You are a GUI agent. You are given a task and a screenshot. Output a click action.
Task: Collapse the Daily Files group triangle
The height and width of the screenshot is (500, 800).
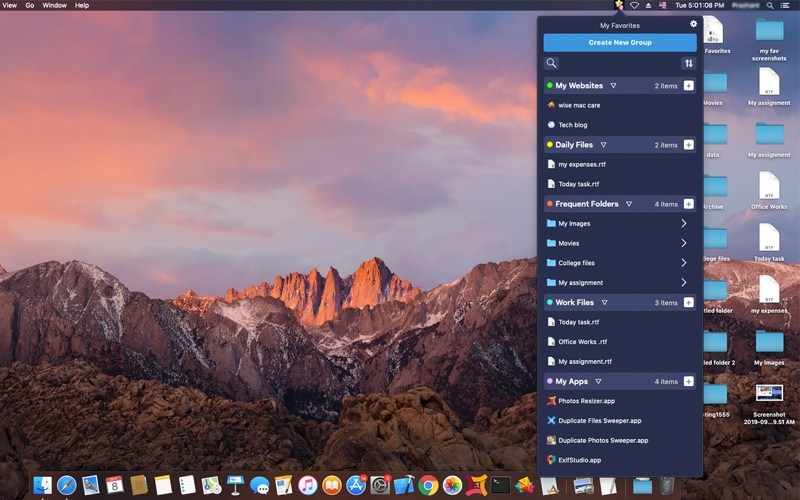tap(603, 145)
